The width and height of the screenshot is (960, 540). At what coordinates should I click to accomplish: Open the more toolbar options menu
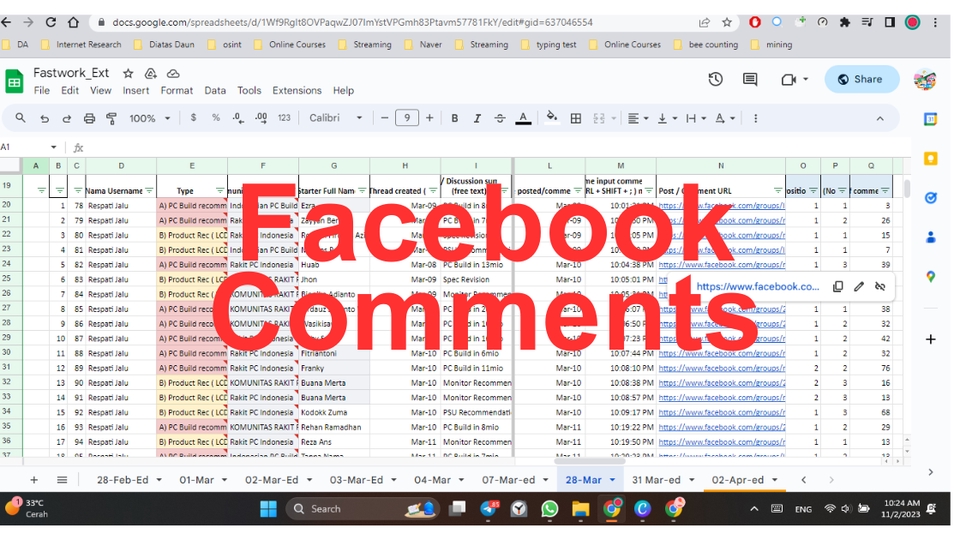756,118
